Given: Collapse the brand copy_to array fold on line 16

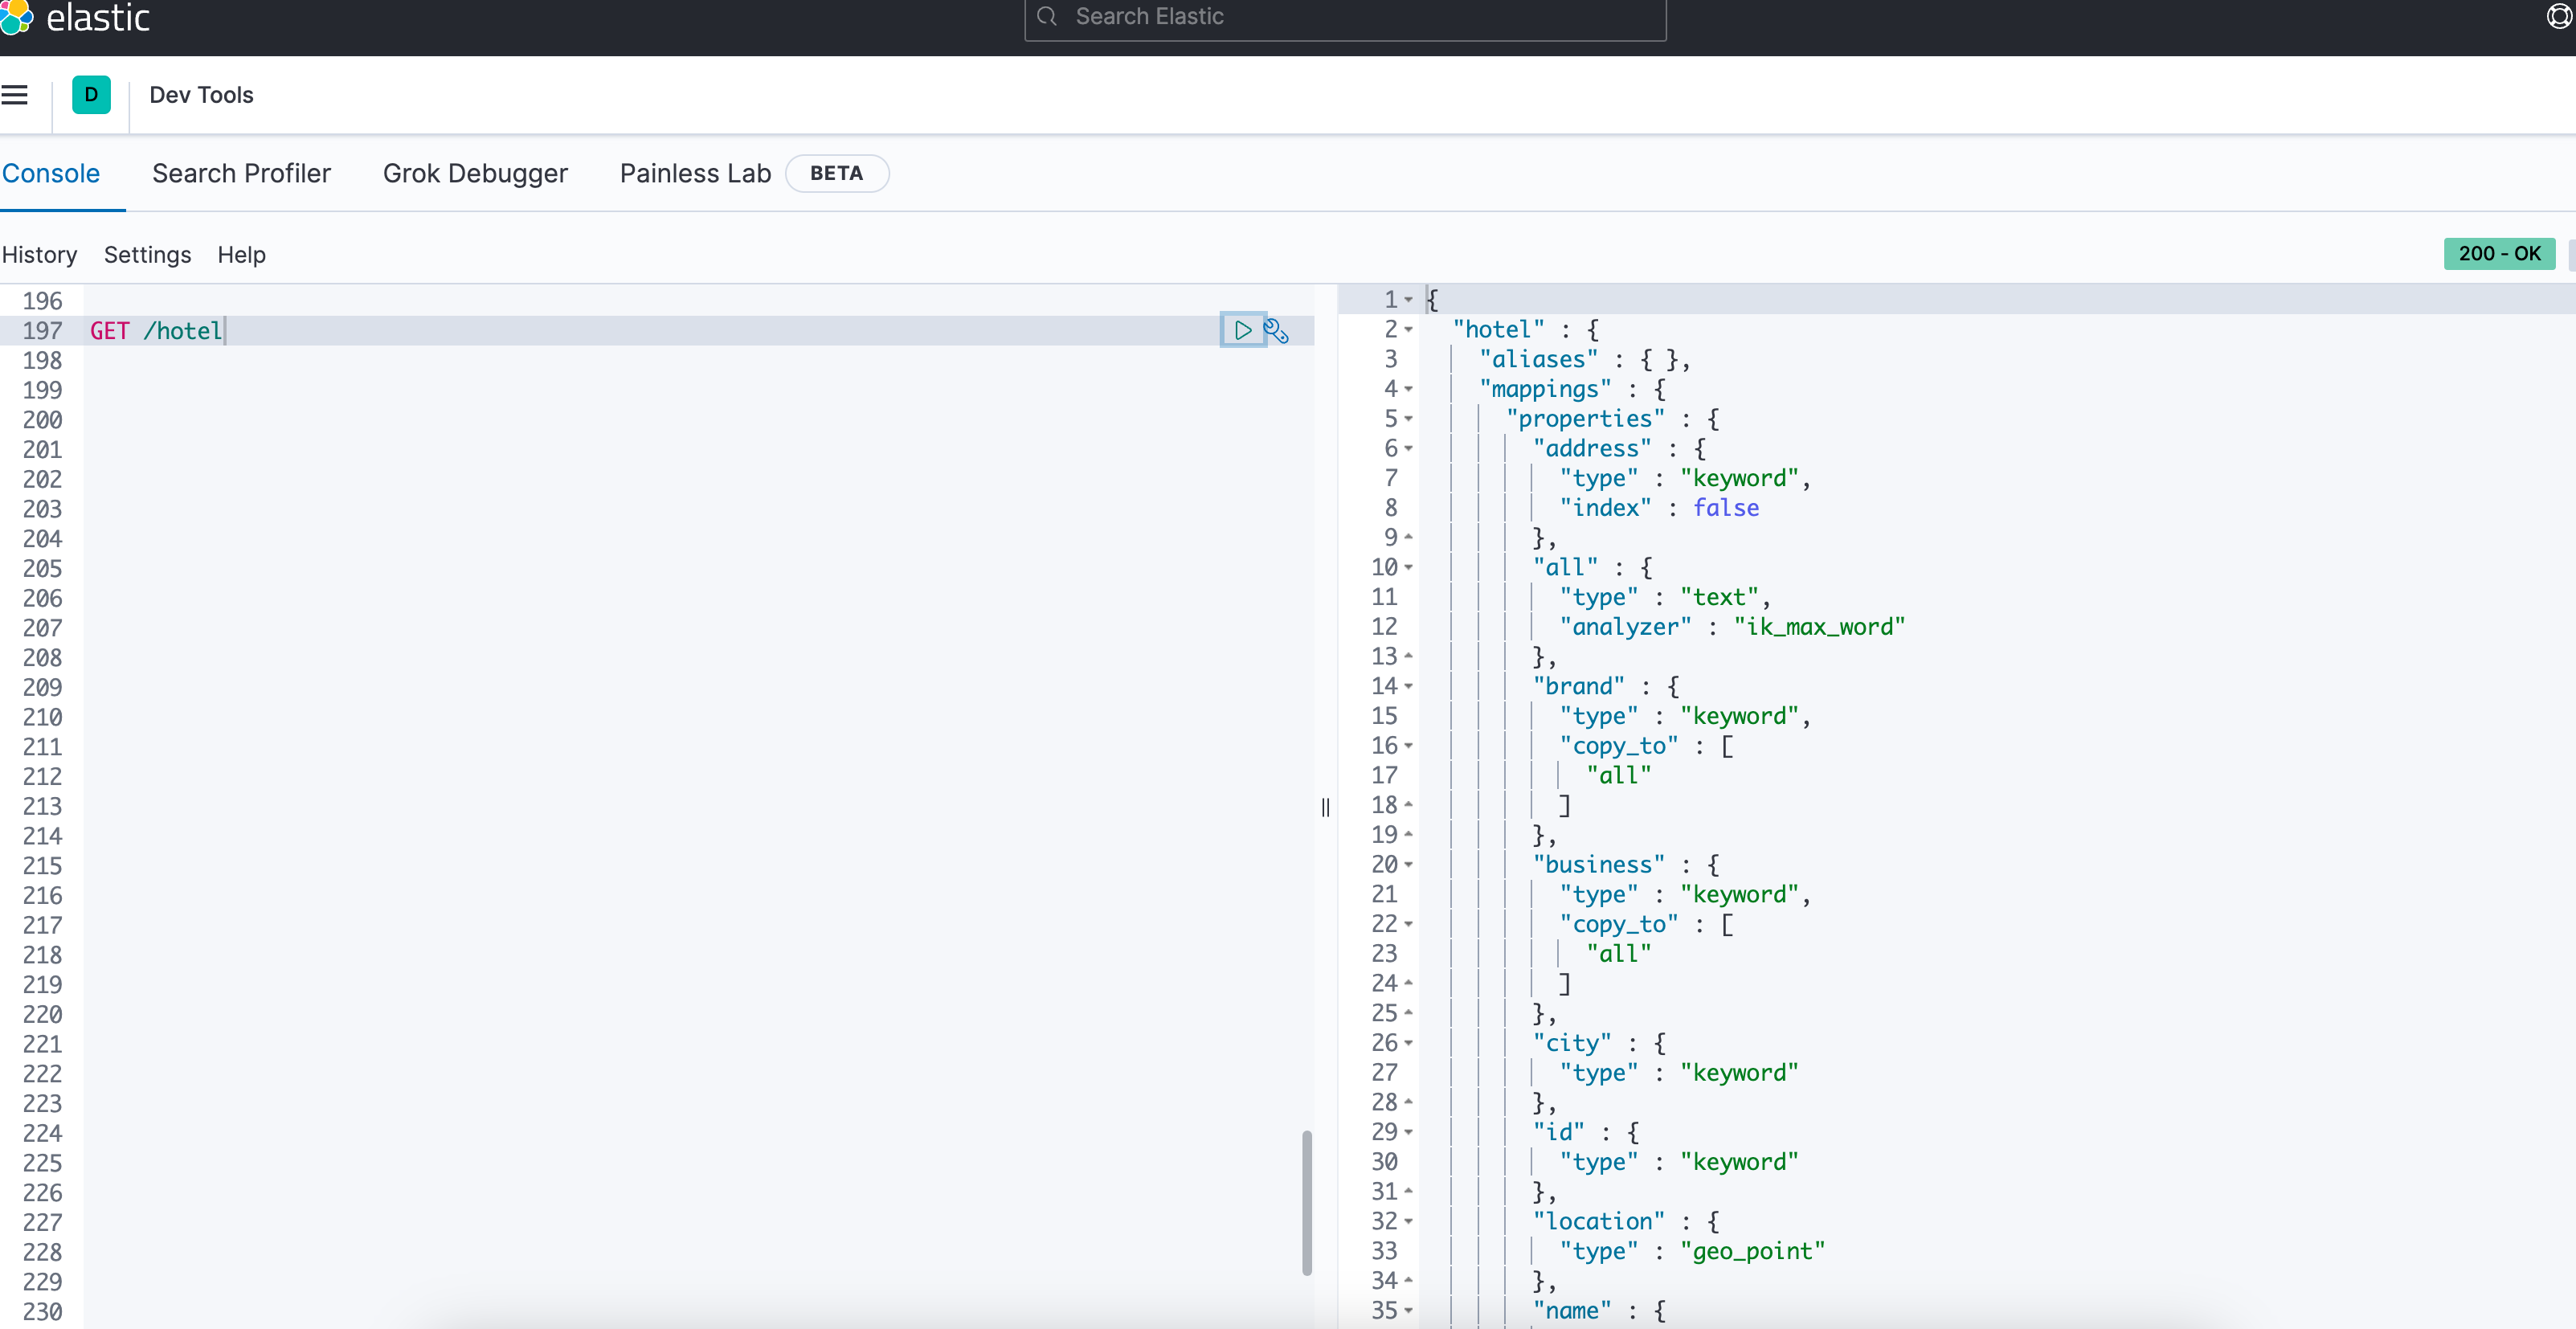Looking at the screenshot, I should [1408, 746].
